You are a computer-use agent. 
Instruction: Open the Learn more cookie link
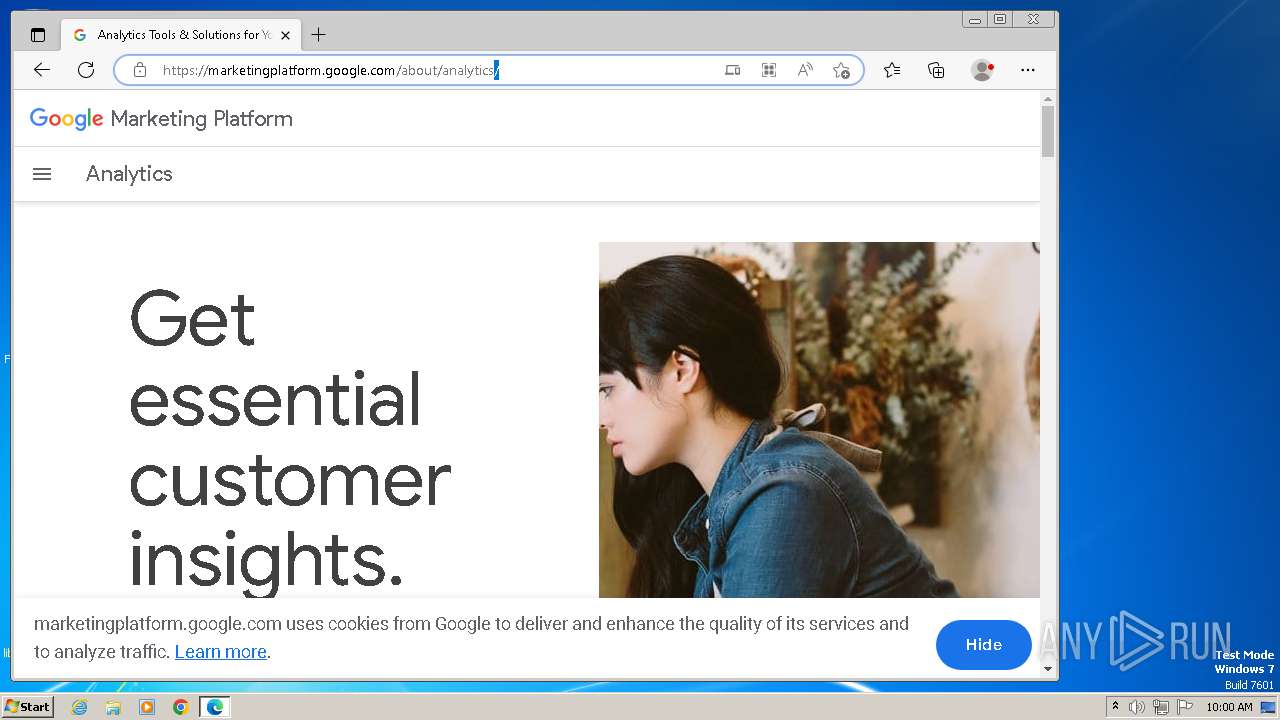(x=221, y=652)
